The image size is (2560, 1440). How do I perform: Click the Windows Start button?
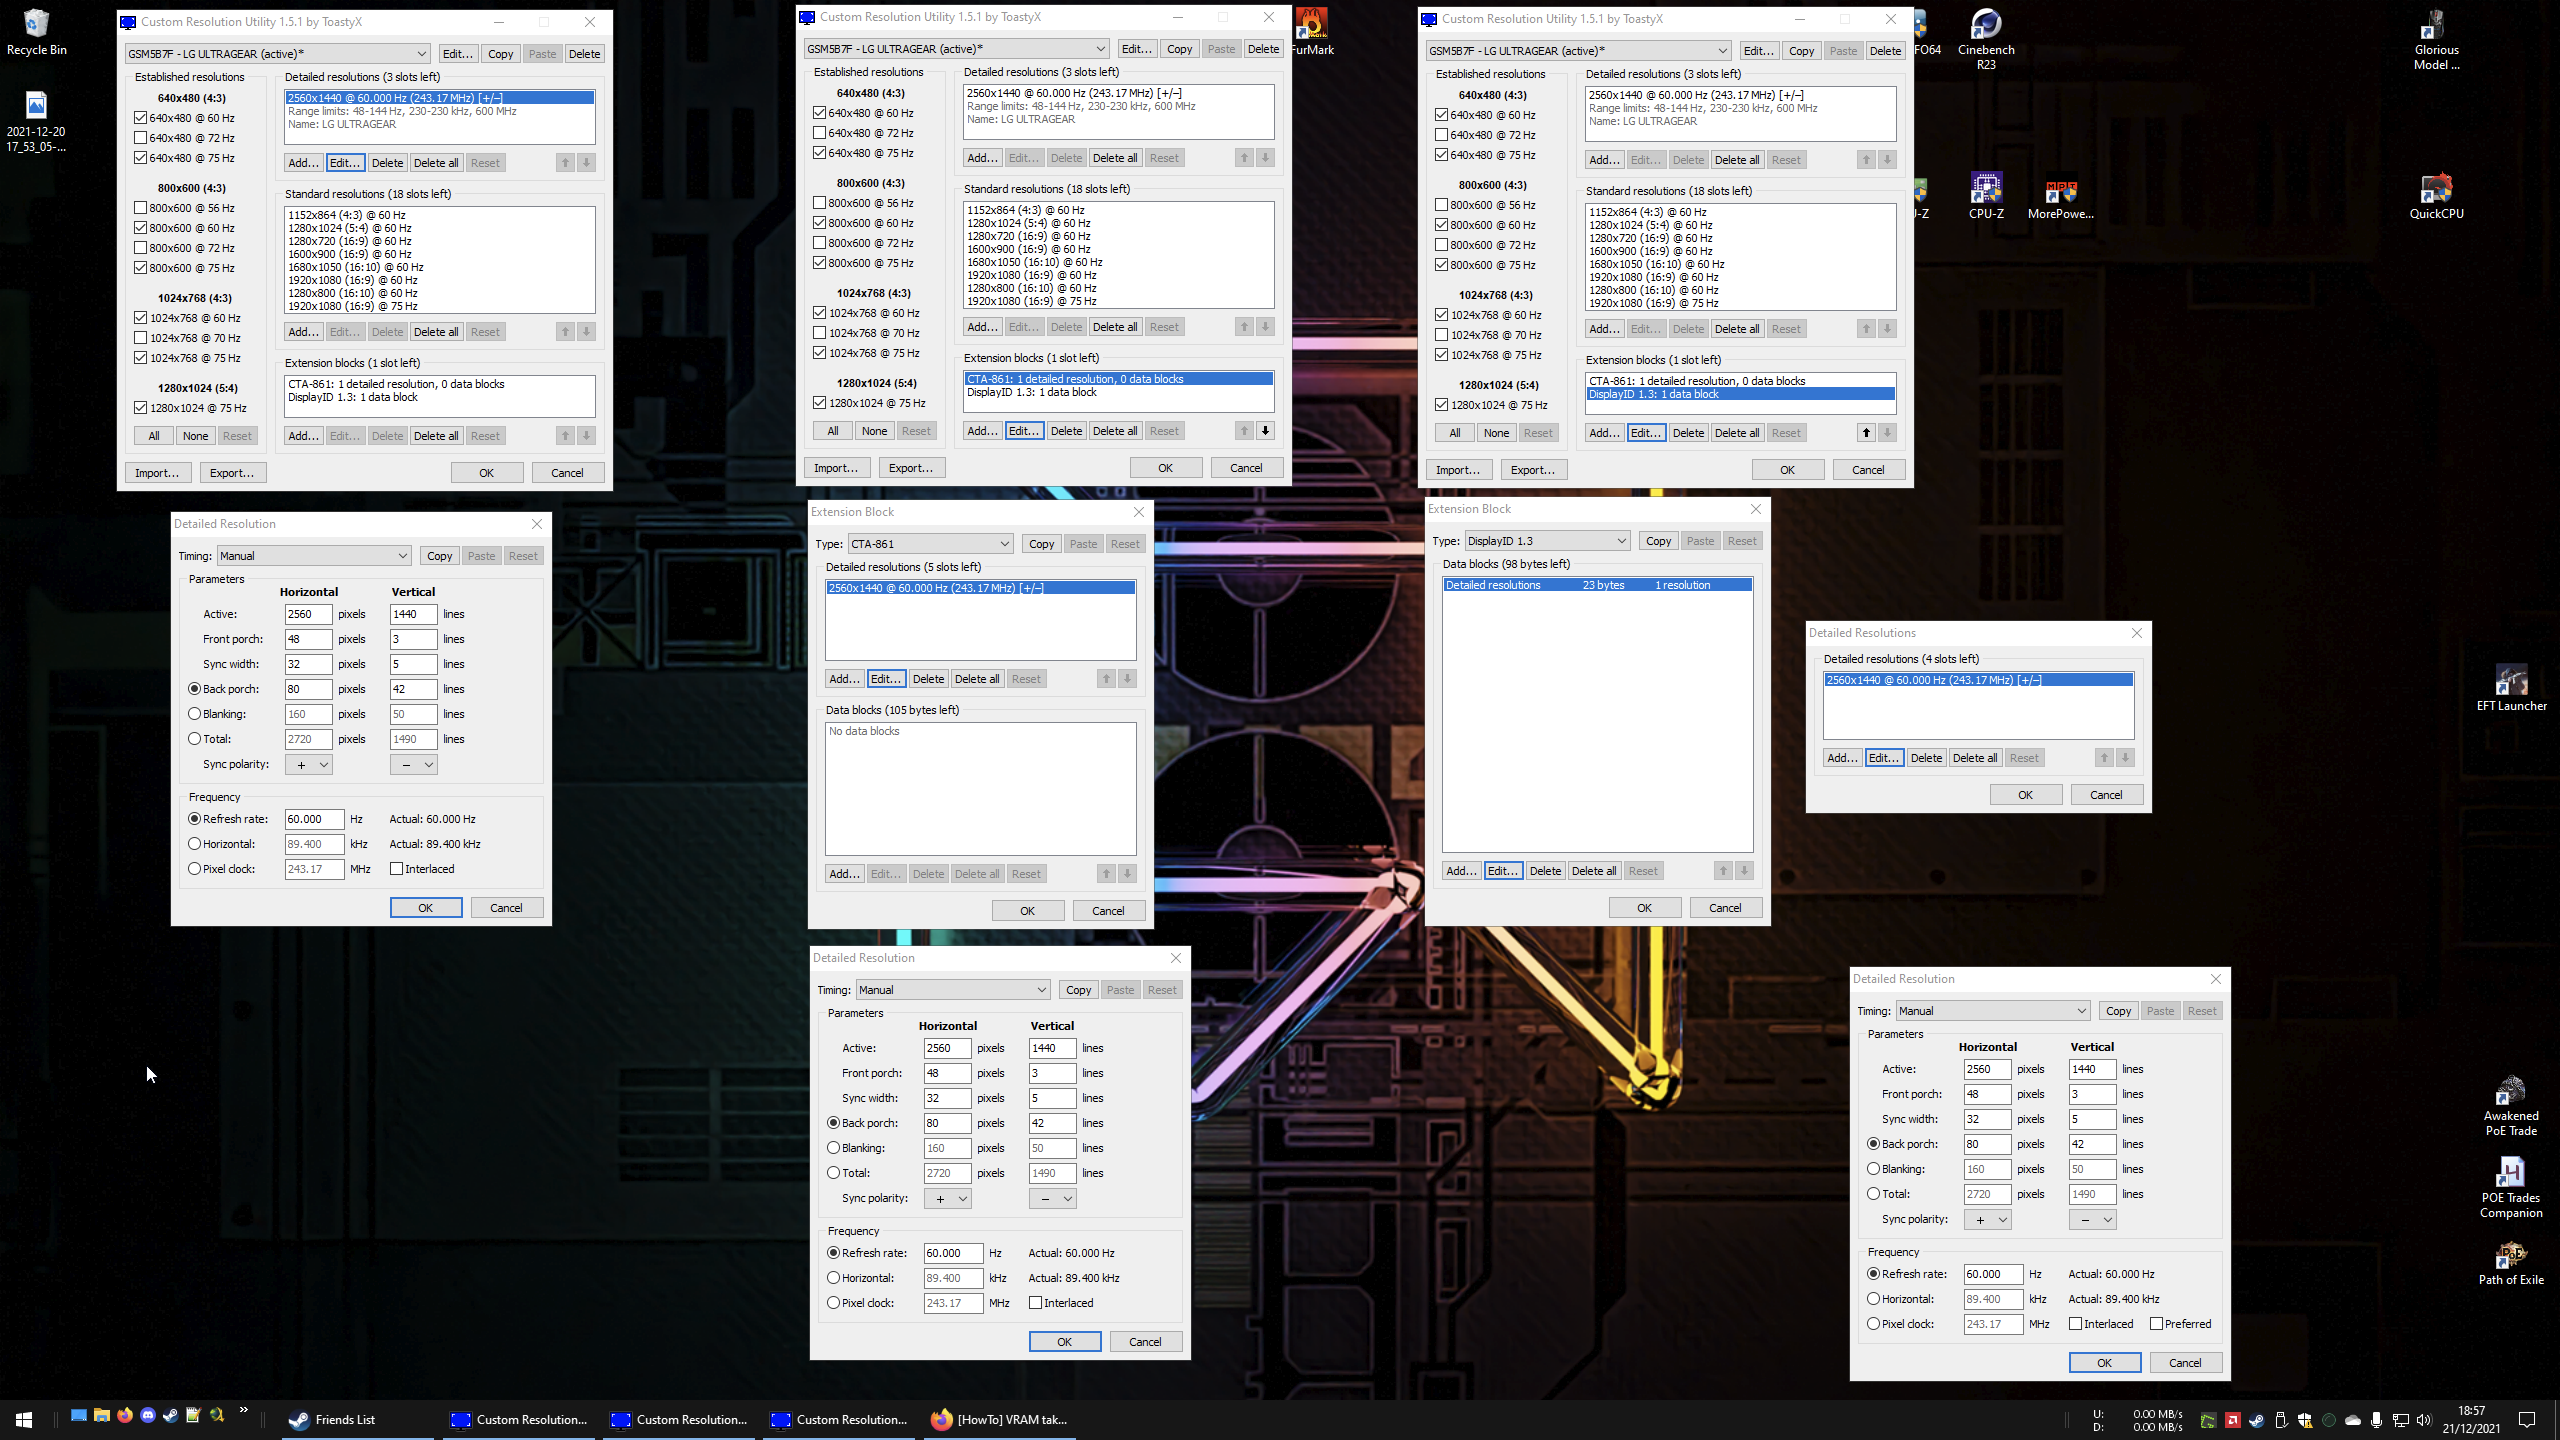pyautogui.click(x=24, y=1419)
